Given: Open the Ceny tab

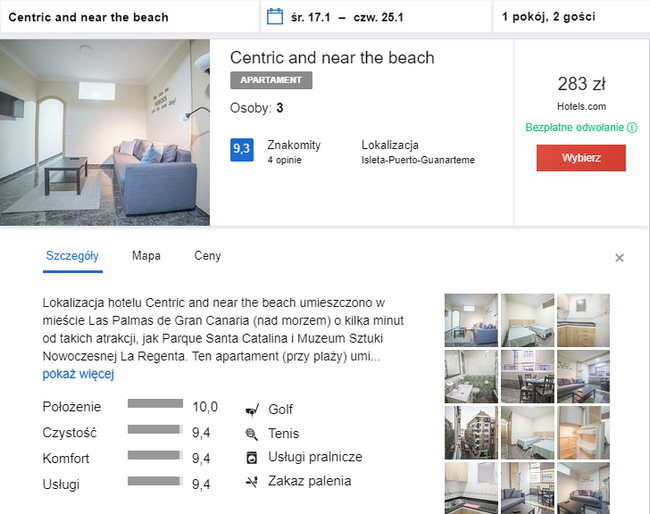Looking at the screenshot, I should pyautogui.click(x=207, y=256).
